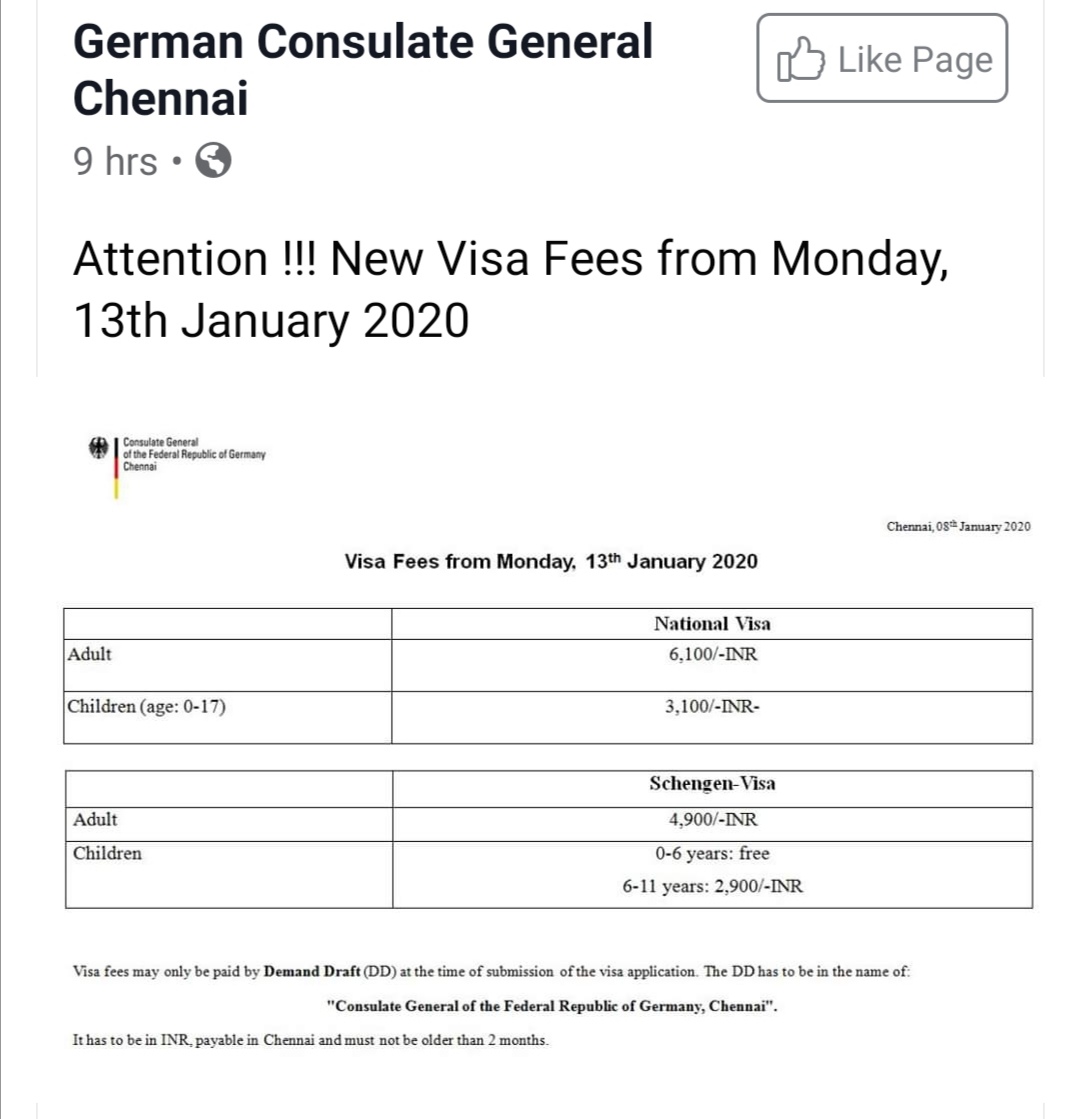Screen dimensions: 1080x1119
Task: Click the Consulate General letterhead text
Action: pyautogui.click(x=193, y=454)
